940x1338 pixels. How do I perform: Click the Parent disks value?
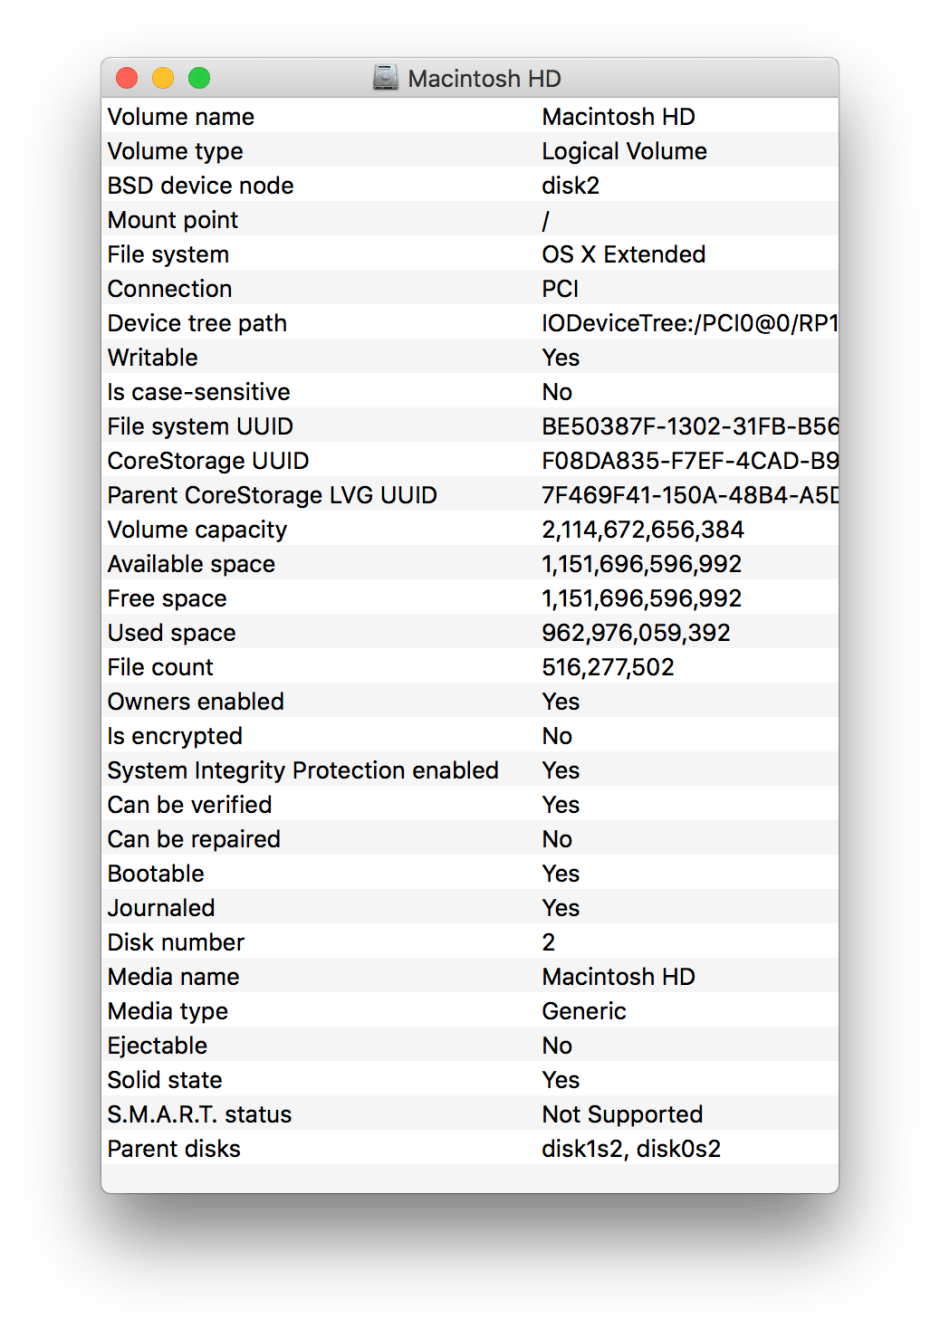point(631,1149)
